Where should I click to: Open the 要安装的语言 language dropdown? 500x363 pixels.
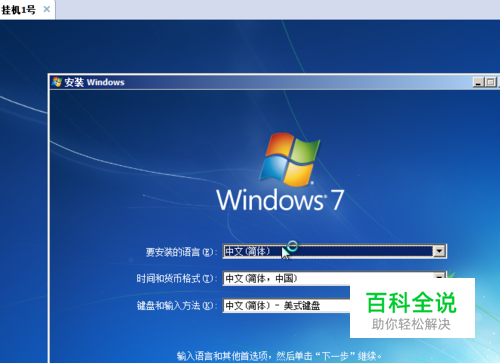(x=334, y=251)
